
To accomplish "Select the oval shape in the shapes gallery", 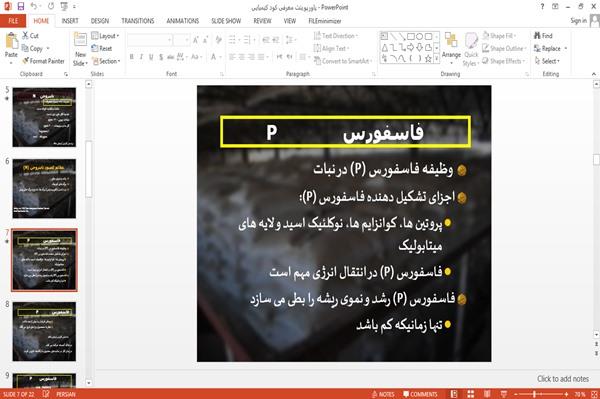I will point(420,36).
